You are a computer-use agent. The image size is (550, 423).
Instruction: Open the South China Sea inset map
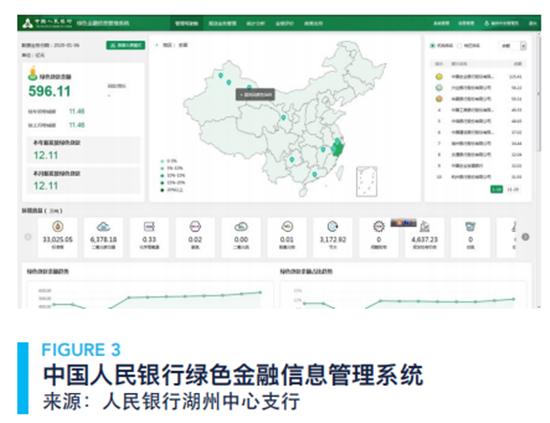pyautogui.click(x=367, y=181)
